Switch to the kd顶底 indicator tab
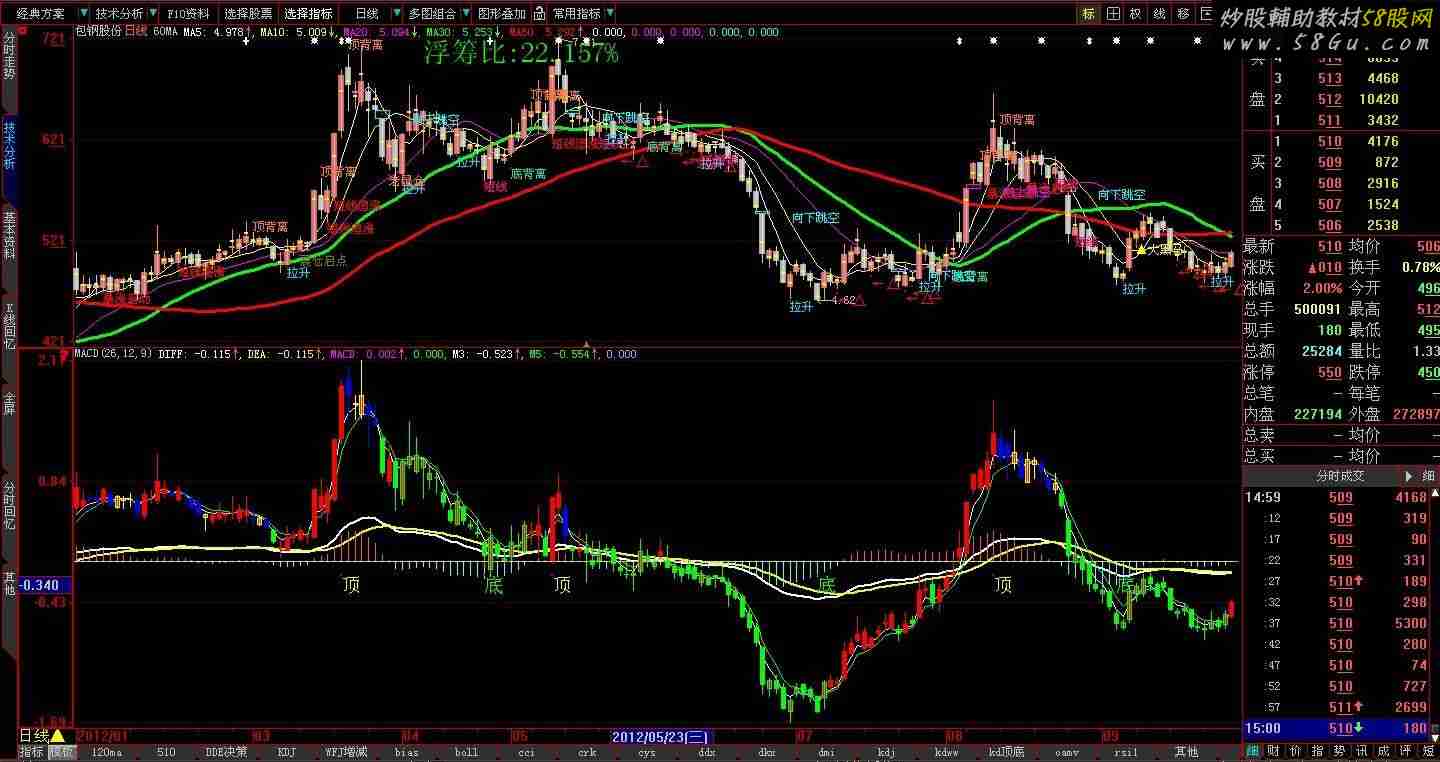The height and width of the screenshot is (762, 1440). pos(1006,752)
